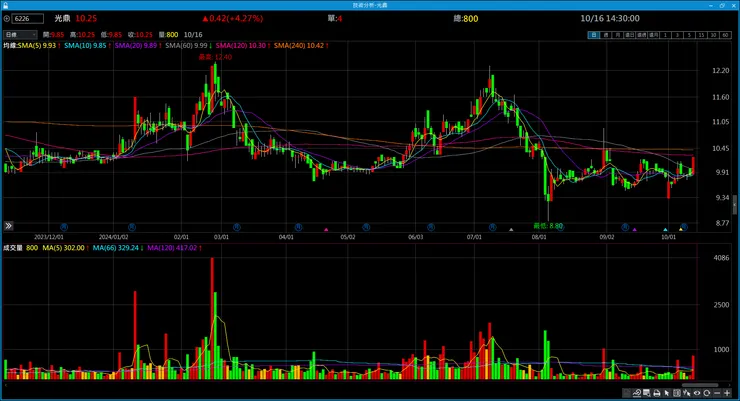Choose the 5-minute interval button

pos(689,35)
